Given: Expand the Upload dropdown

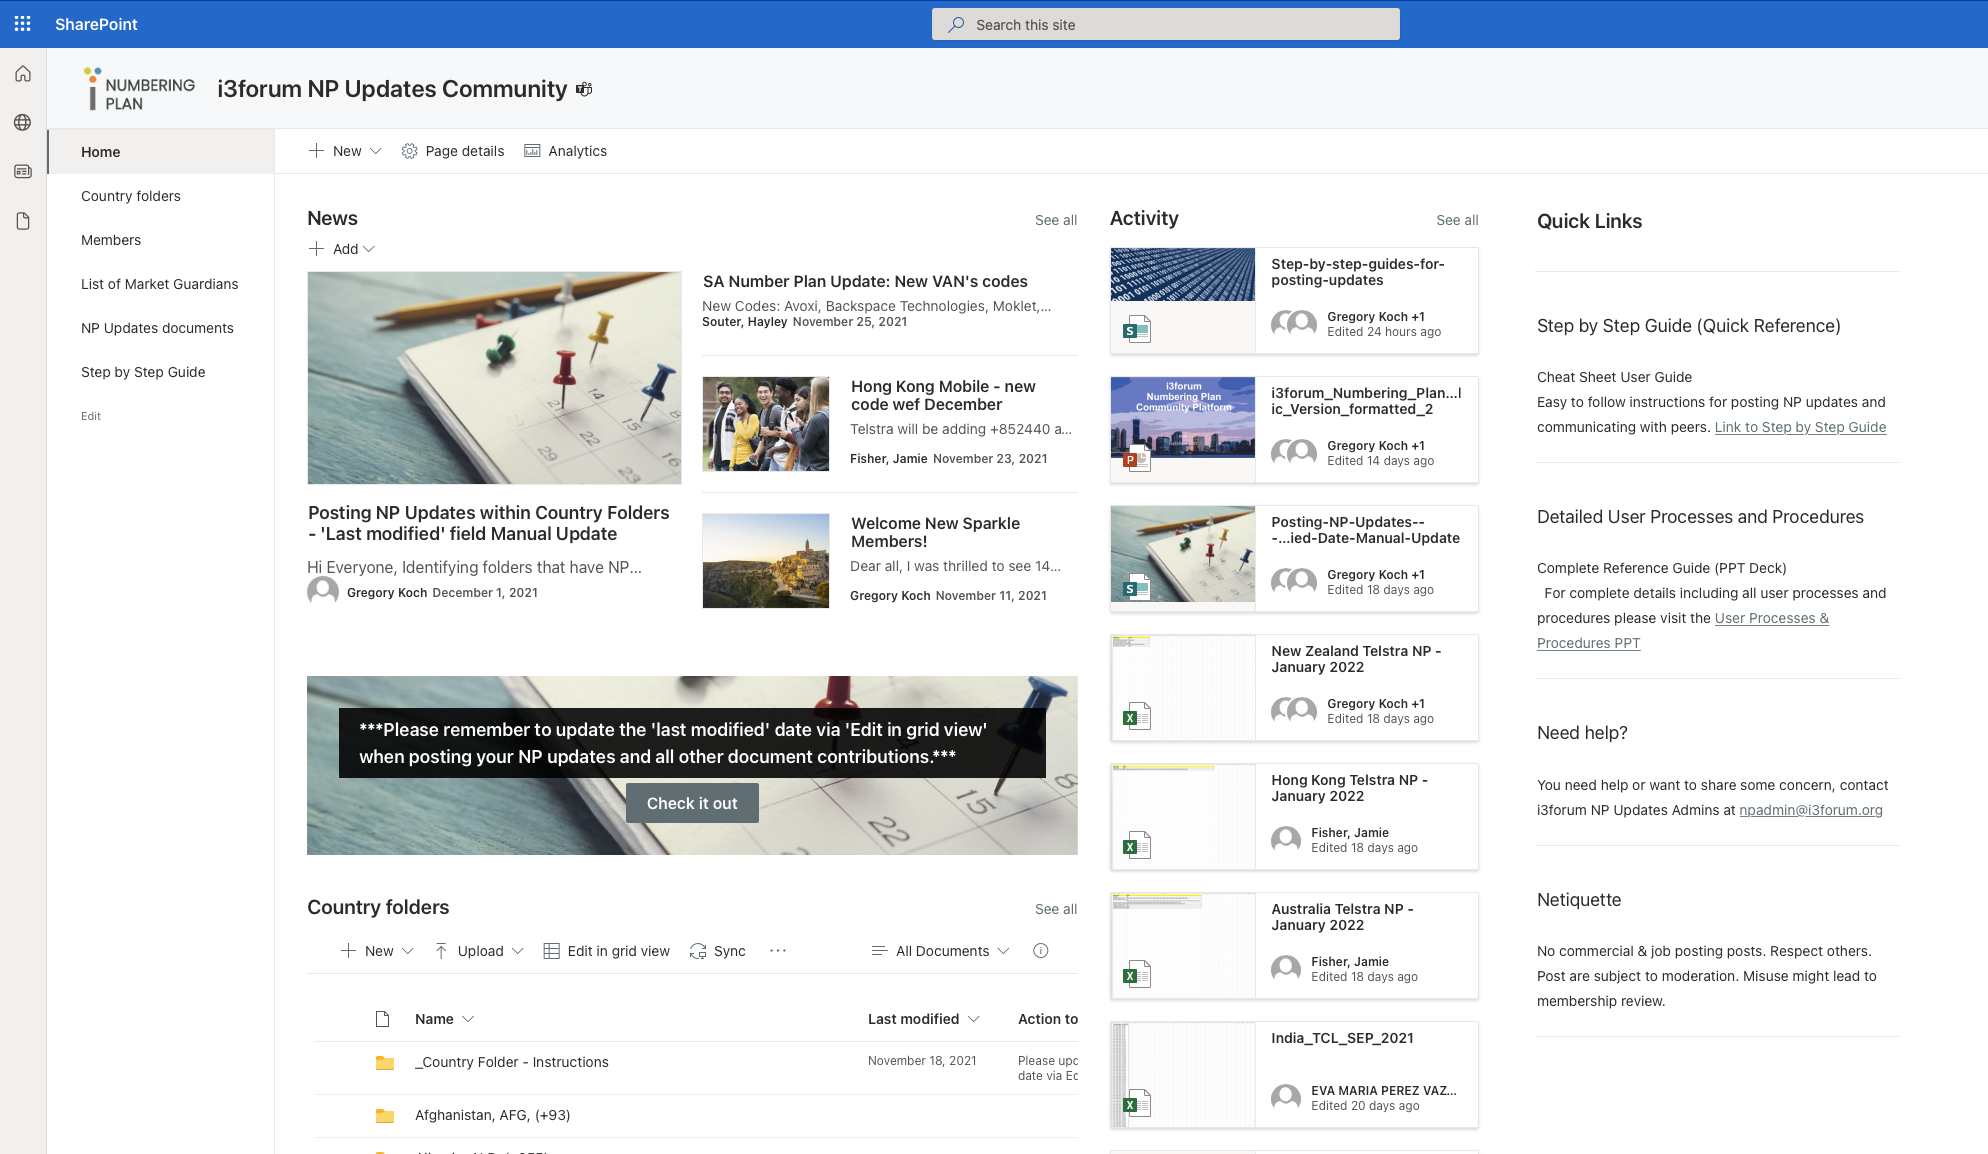Looking at the screenshot, I should (x=517, y=951).
